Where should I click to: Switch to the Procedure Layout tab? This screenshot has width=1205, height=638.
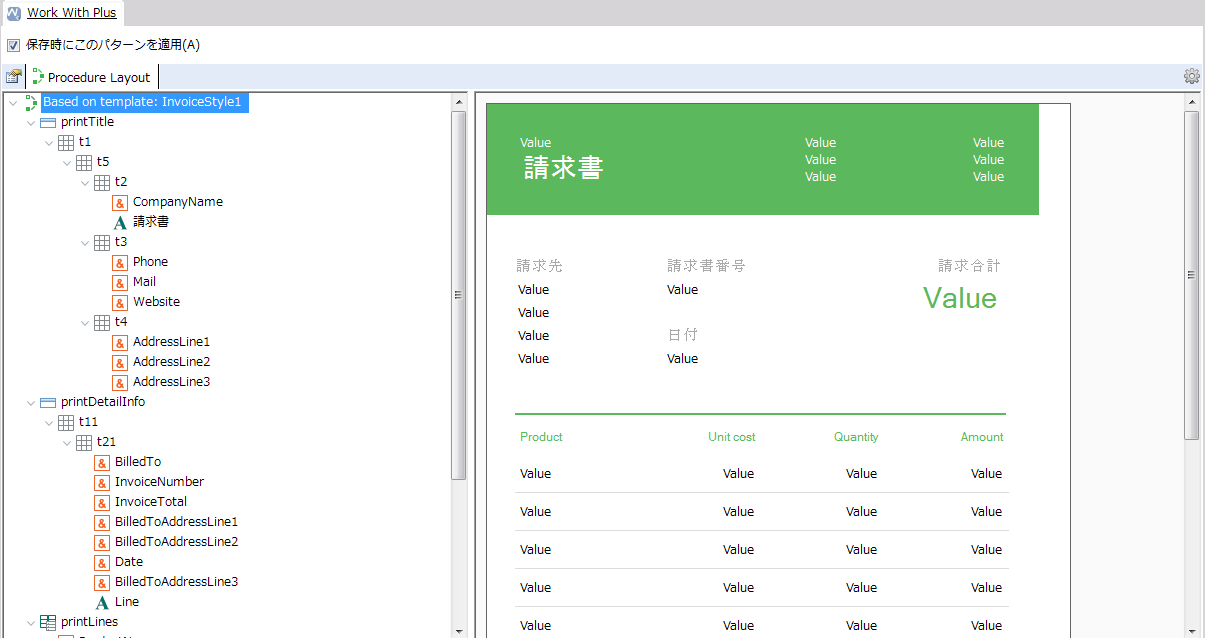[98, 77]
